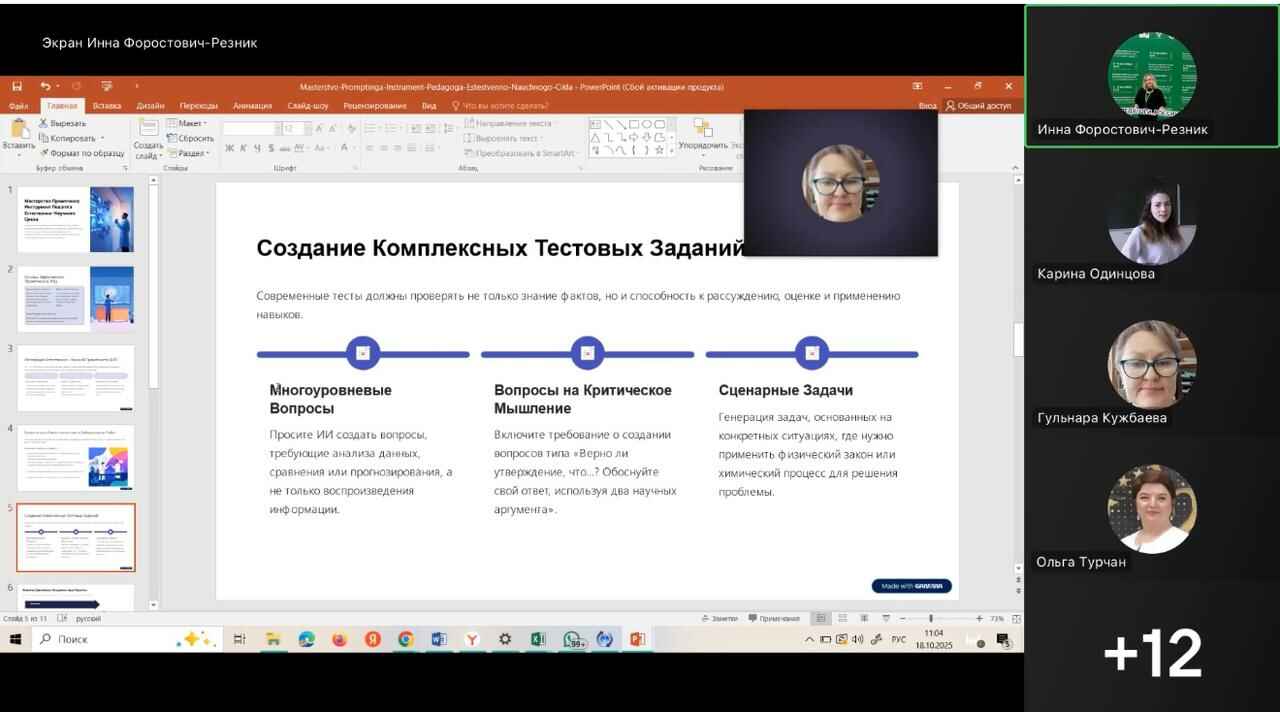Switch to the Вставка ribbon tab
Image resolution: width=1280 pixels, height=712 pixels.
pos(107,106)
